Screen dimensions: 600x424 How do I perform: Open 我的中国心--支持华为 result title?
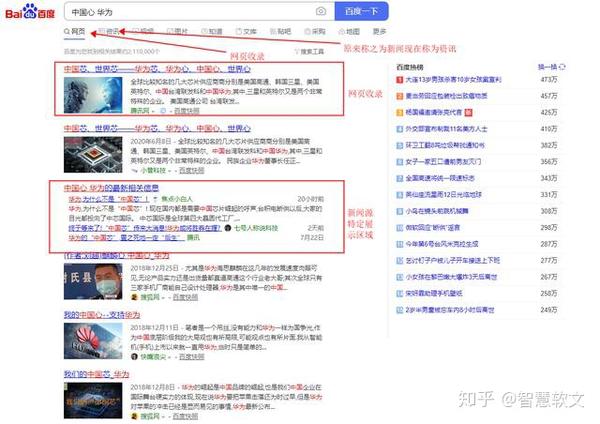[102, 315]
